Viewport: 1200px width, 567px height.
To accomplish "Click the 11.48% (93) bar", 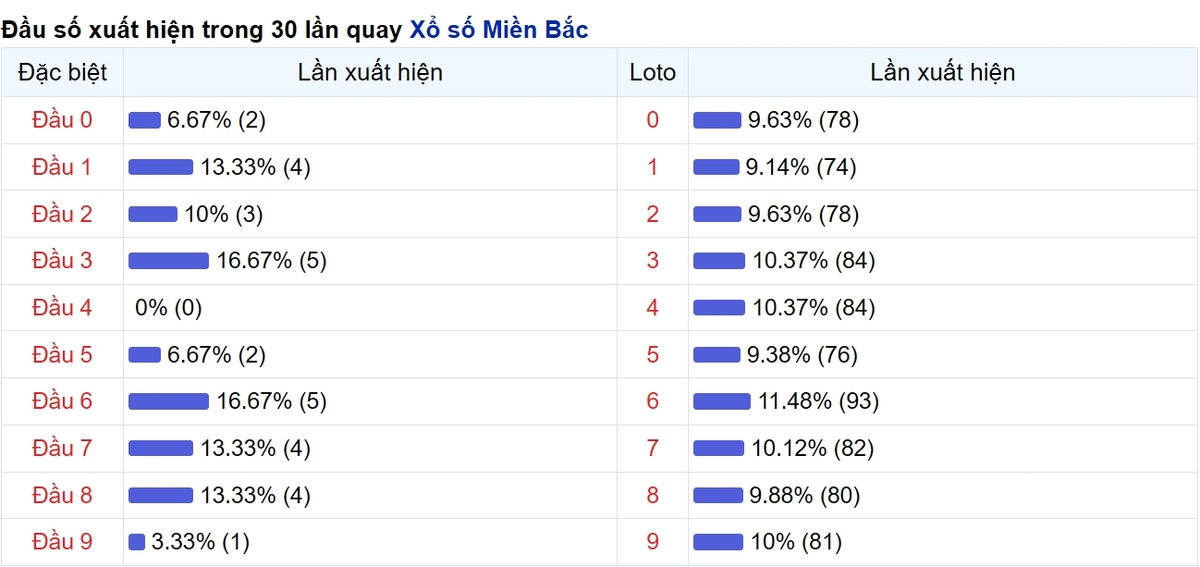I will [722, 402].
